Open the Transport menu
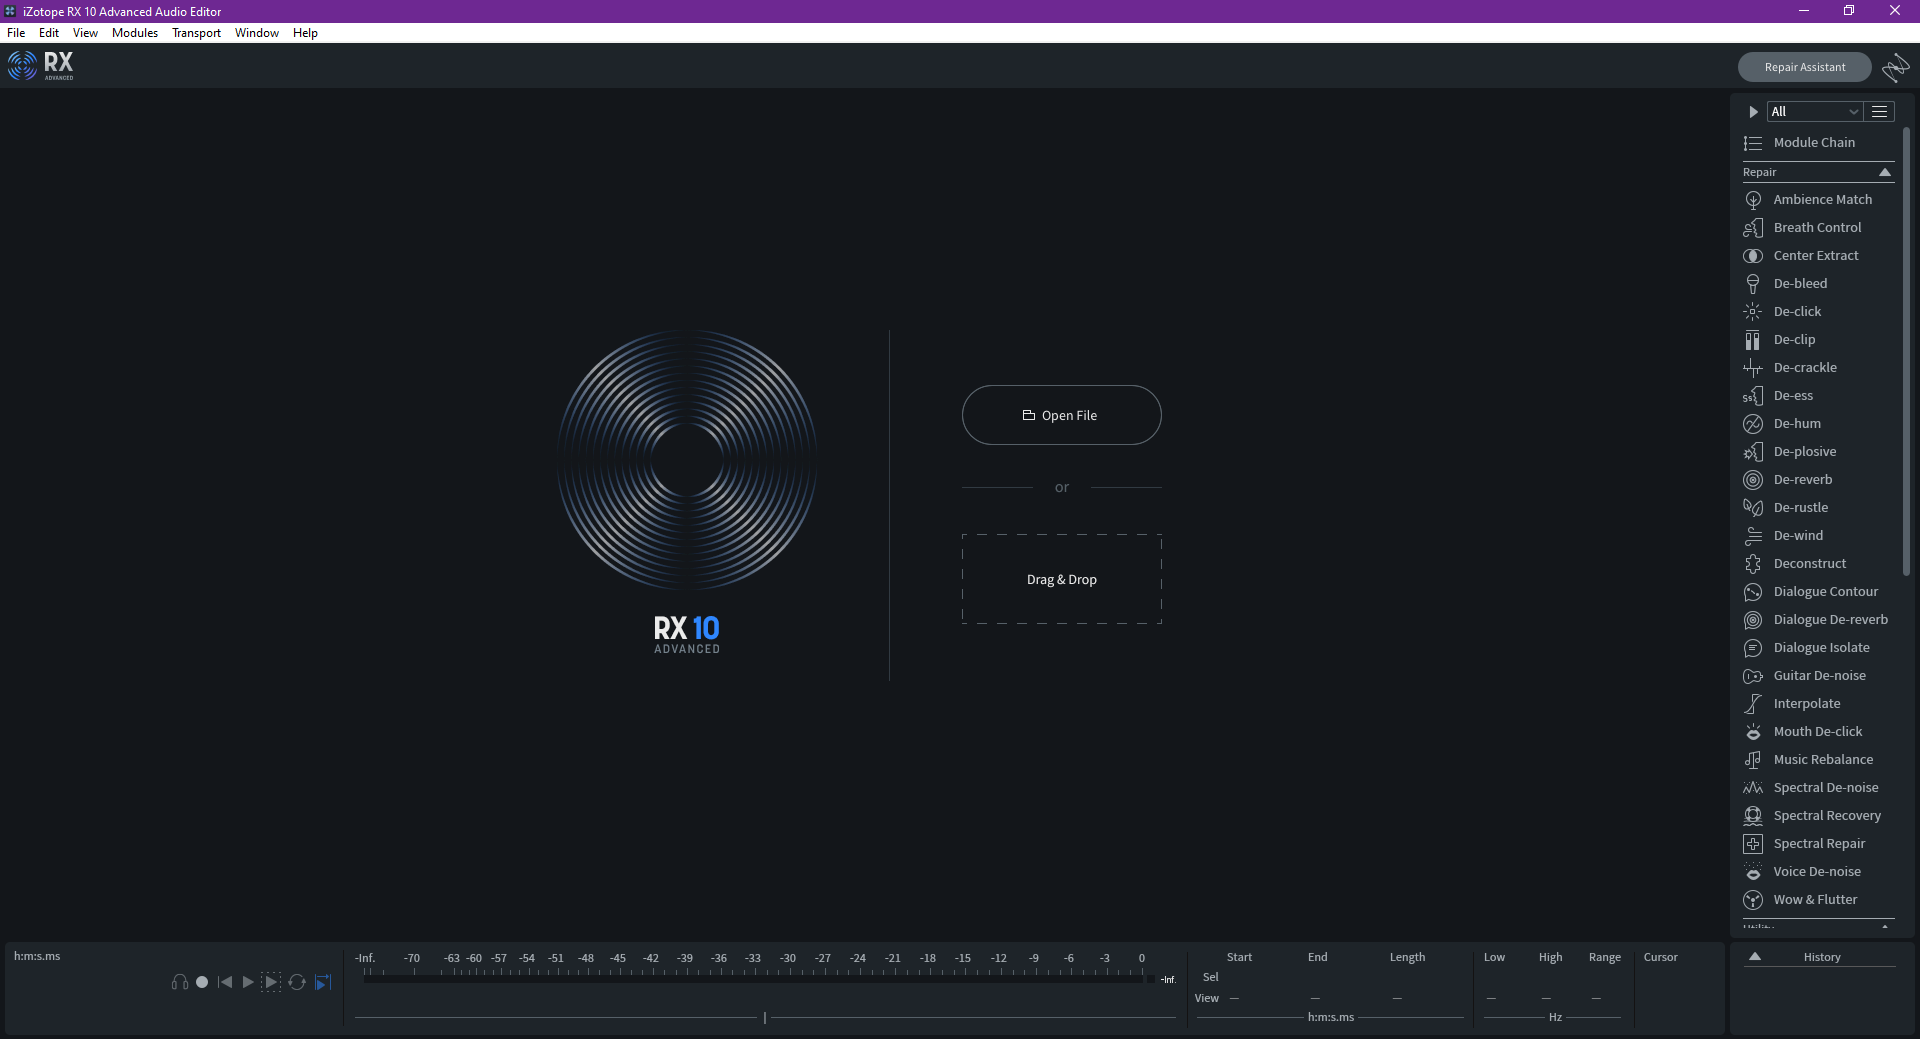This screenshot has height=1039, width=1920. coord(196,33)
